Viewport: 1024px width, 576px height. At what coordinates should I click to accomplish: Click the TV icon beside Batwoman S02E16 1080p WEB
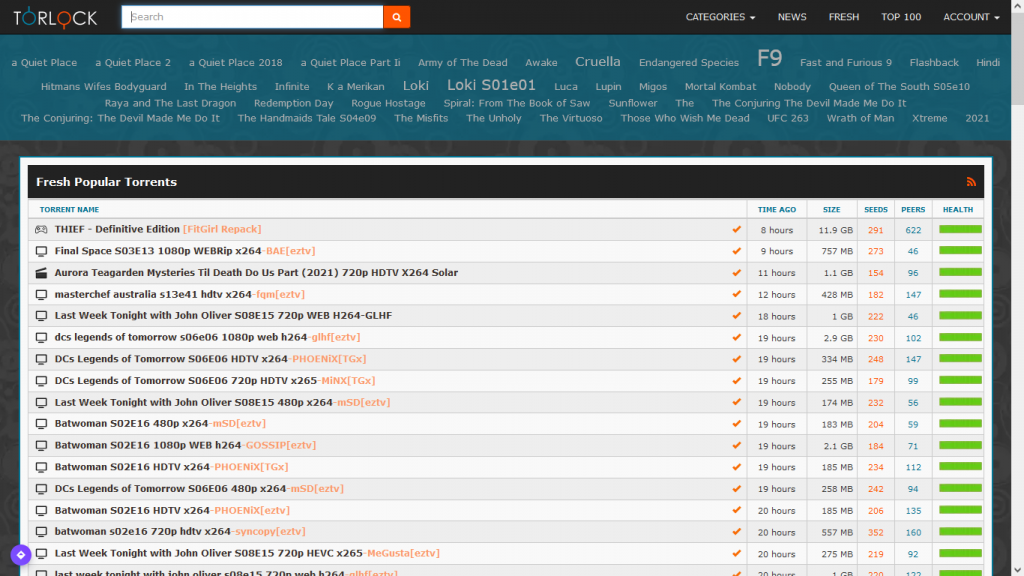[x=41, y=445]
